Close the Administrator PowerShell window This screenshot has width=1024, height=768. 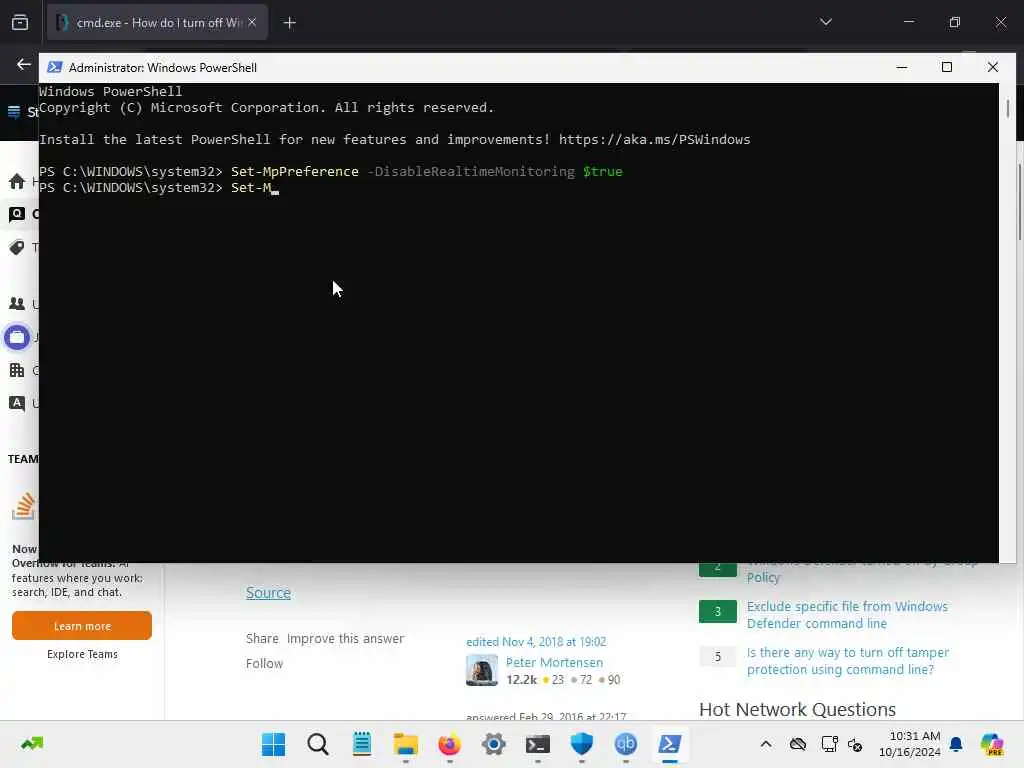pos(993,67)
